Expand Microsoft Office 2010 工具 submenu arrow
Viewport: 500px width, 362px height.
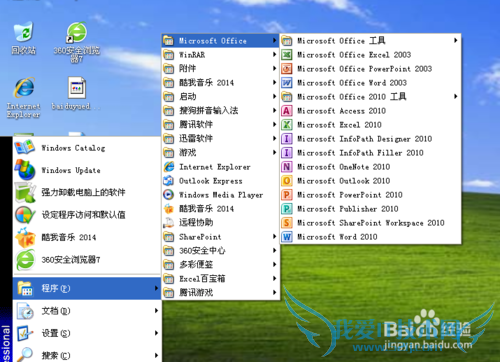tap(456, 97)
